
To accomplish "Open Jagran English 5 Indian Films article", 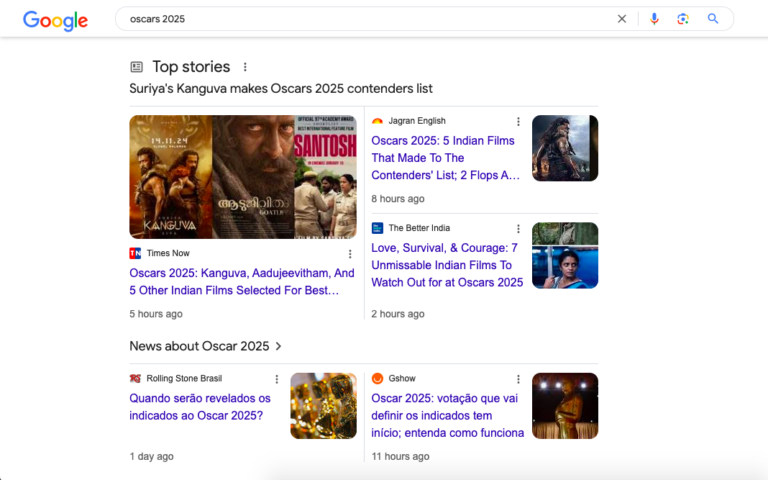I will click(445, 158).
